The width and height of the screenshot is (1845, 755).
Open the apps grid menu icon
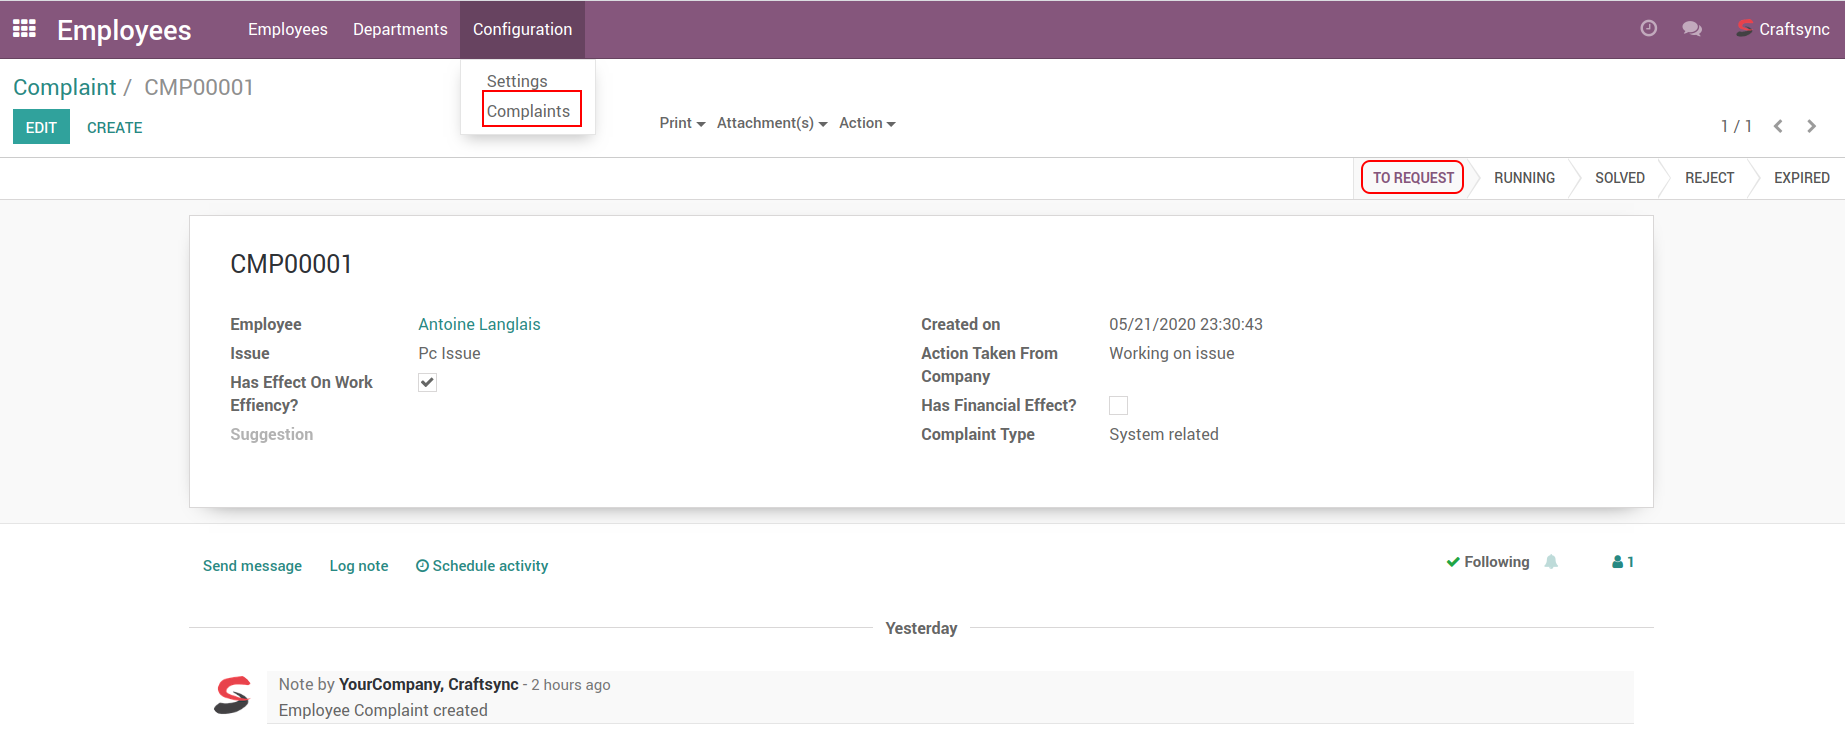click(x=24, y=29)
